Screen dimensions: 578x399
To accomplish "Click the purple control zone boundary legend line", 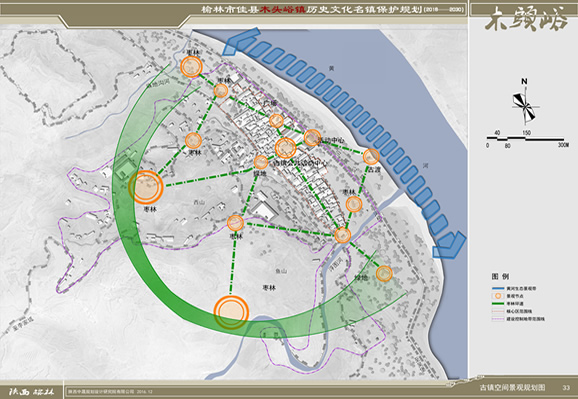I will pyautogui.click(x=498, y=319).
